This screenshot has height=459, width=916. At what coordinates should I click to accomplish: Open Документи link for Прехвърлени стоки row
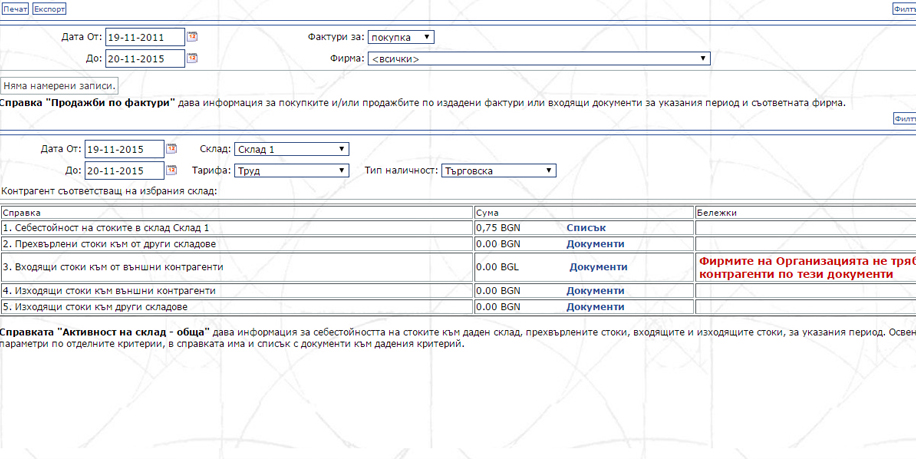click(x=595, y=244)
